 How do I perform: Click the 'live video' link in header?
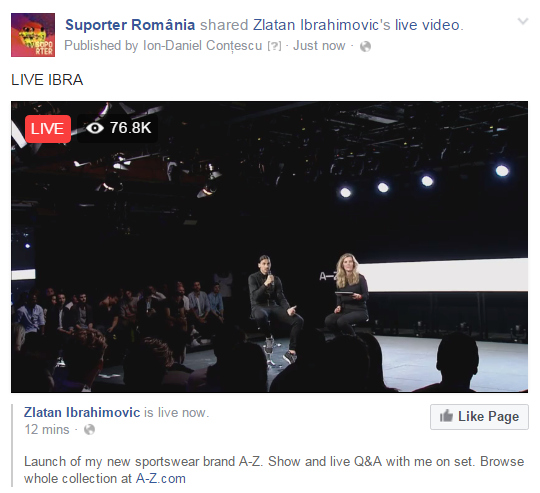427,25
